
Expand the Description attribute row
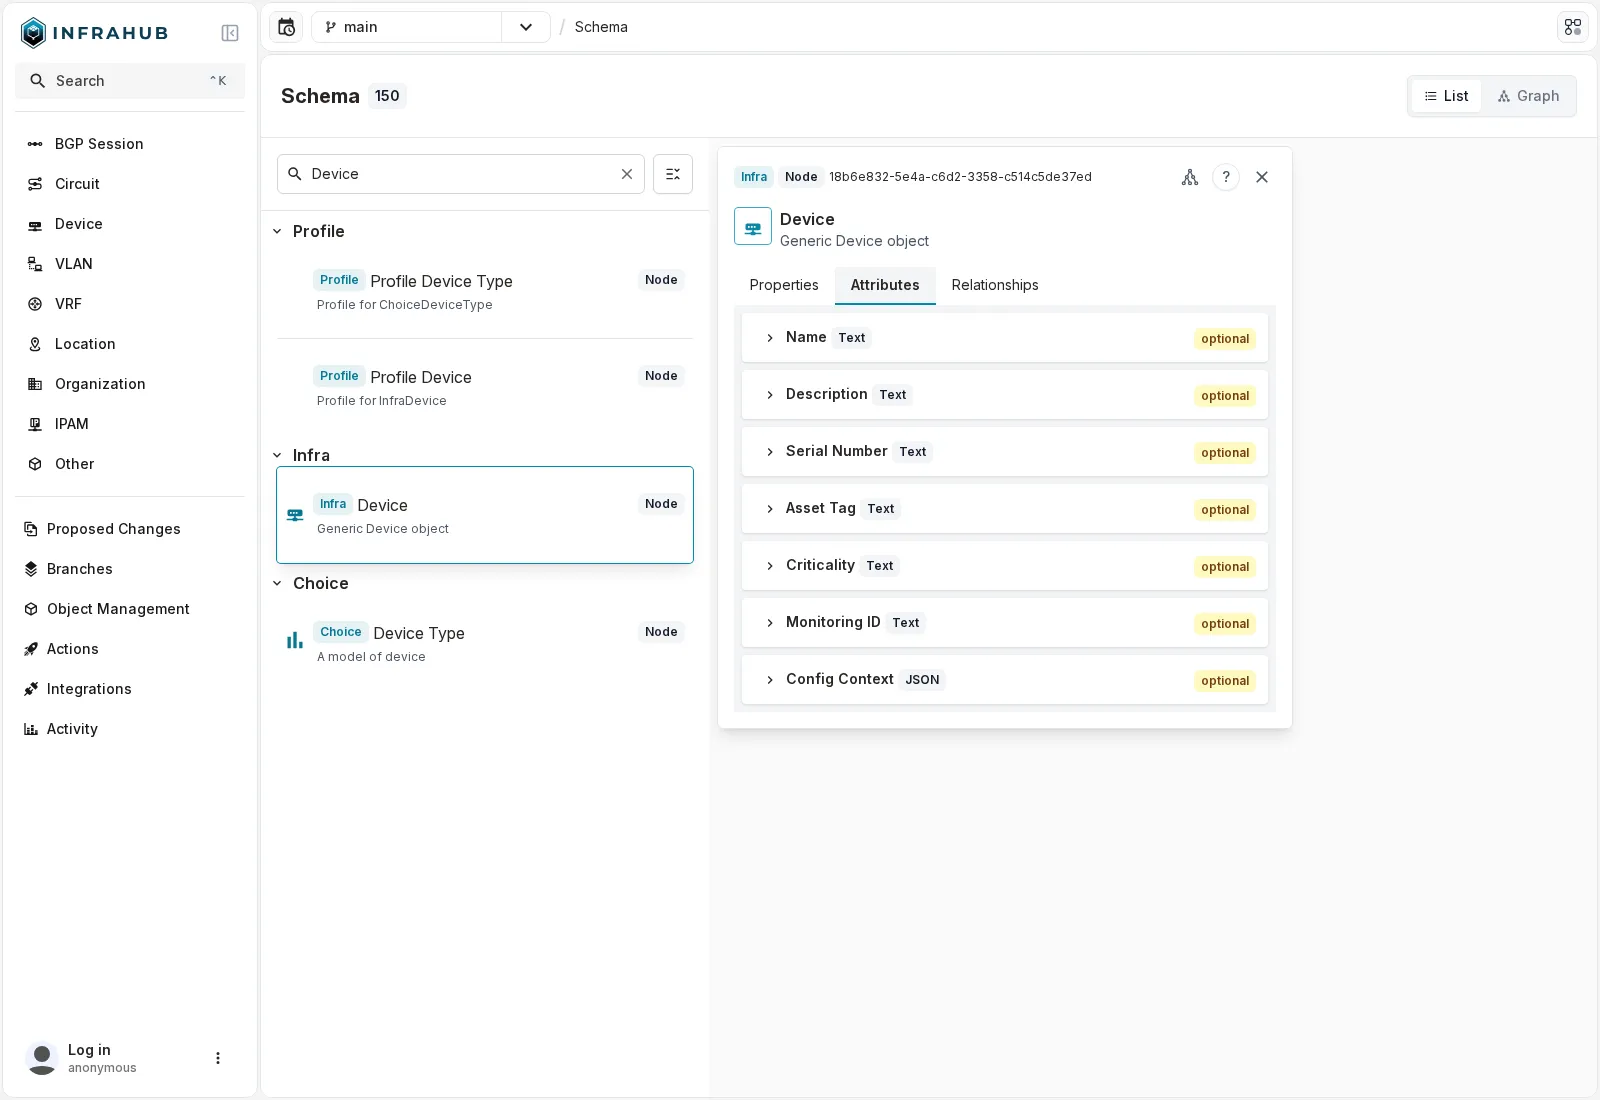pos(1005,395)
